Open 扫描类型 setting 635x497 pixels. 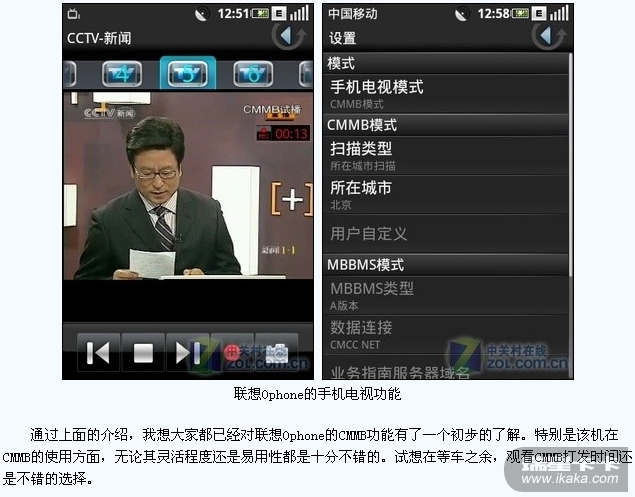[x=446, y=156]
